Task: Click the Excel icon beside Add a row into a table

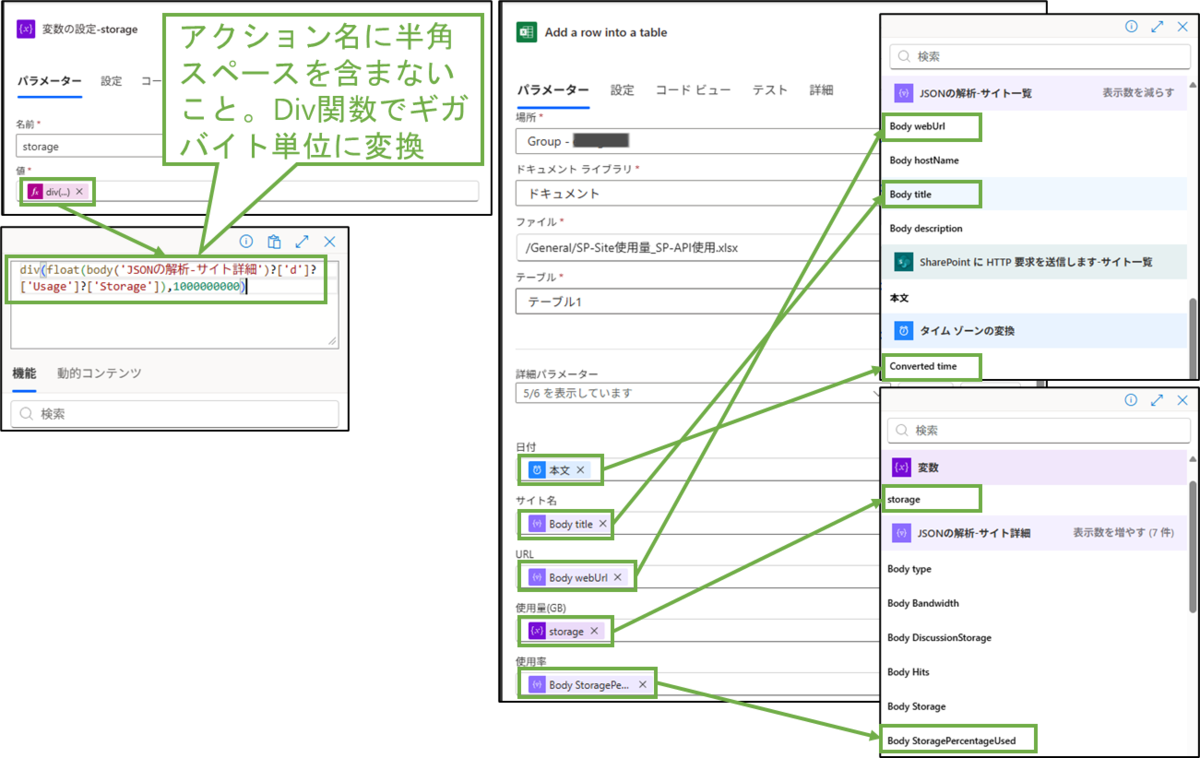Action: coord(525,32)
